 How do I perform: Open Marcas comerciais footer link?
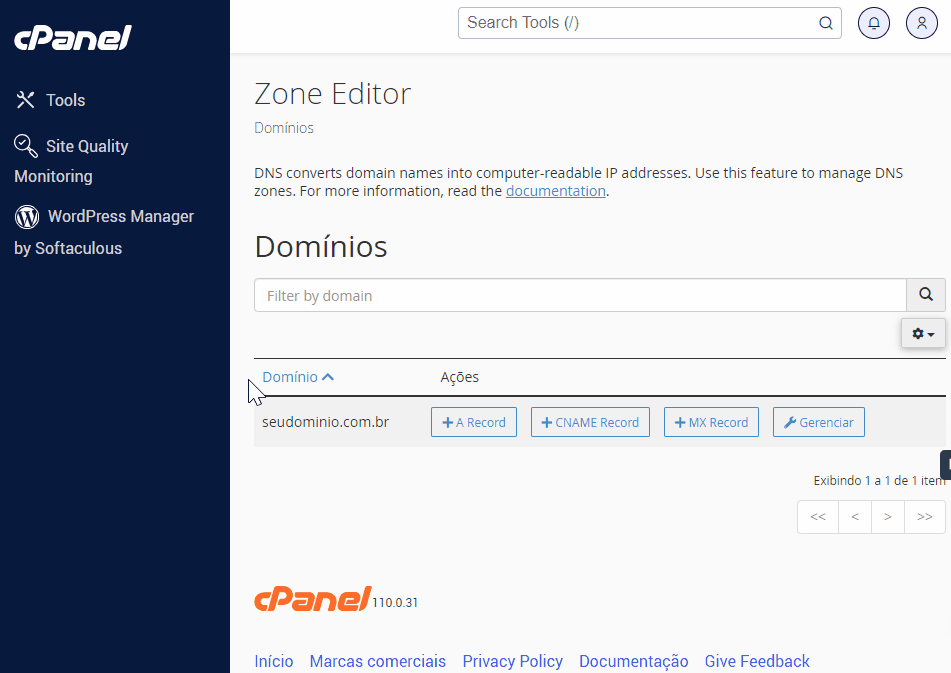pyautogui.click(x=377, y=661)
